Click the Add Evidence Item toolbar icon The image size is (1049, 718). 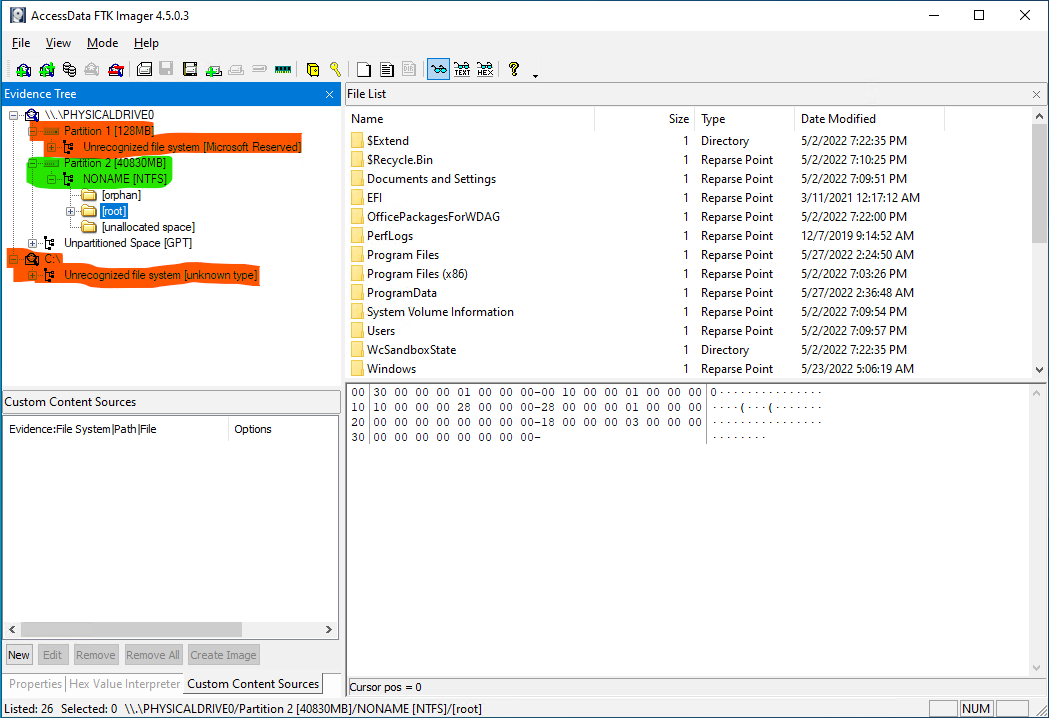[23, 69]
